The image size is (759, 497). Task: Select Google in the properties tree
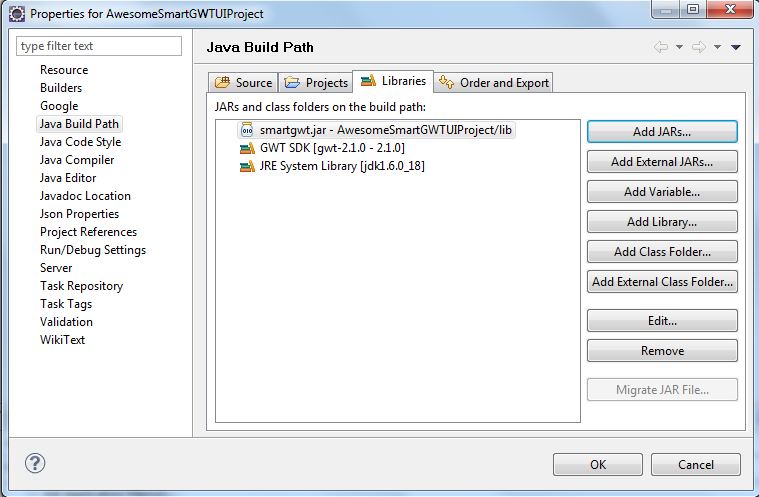pyautogui.click(x=59, y=105)
